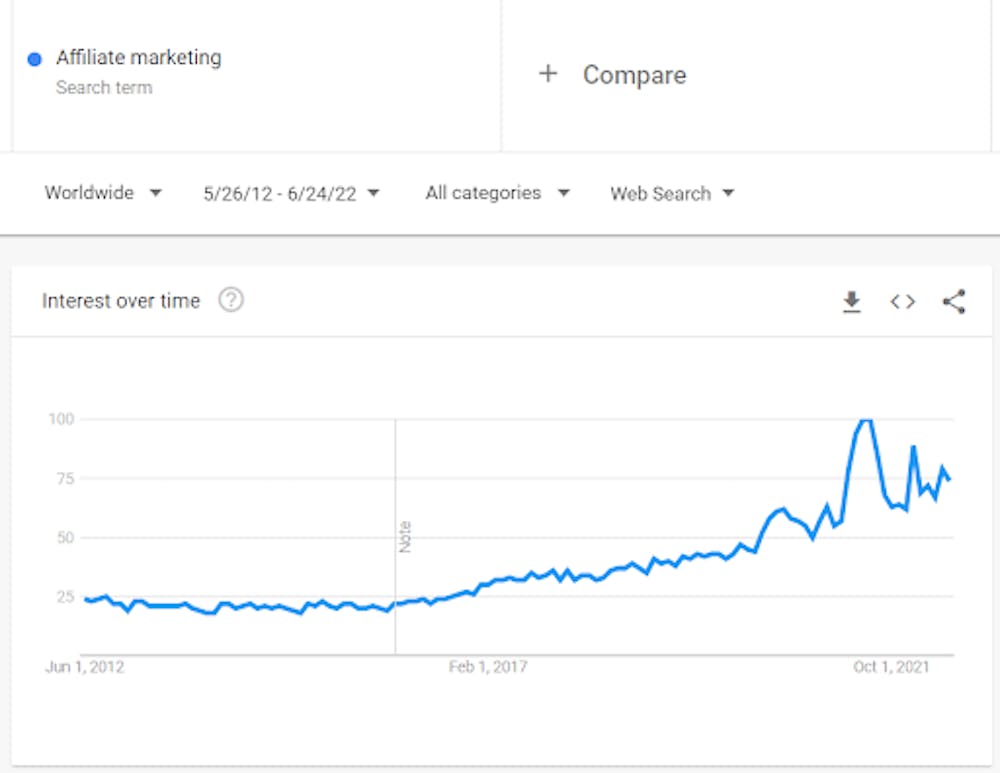
Task: Click the blue Affiliate marketing dot
Action: [x=35, y=59]
